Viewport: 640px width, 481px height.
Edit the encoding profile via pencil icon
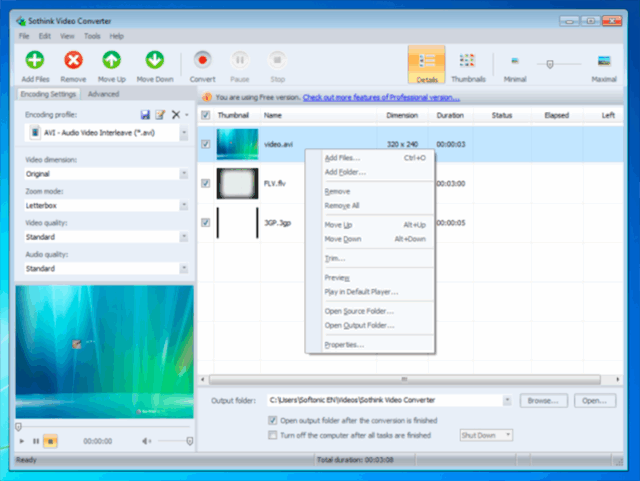click(160, 115)
